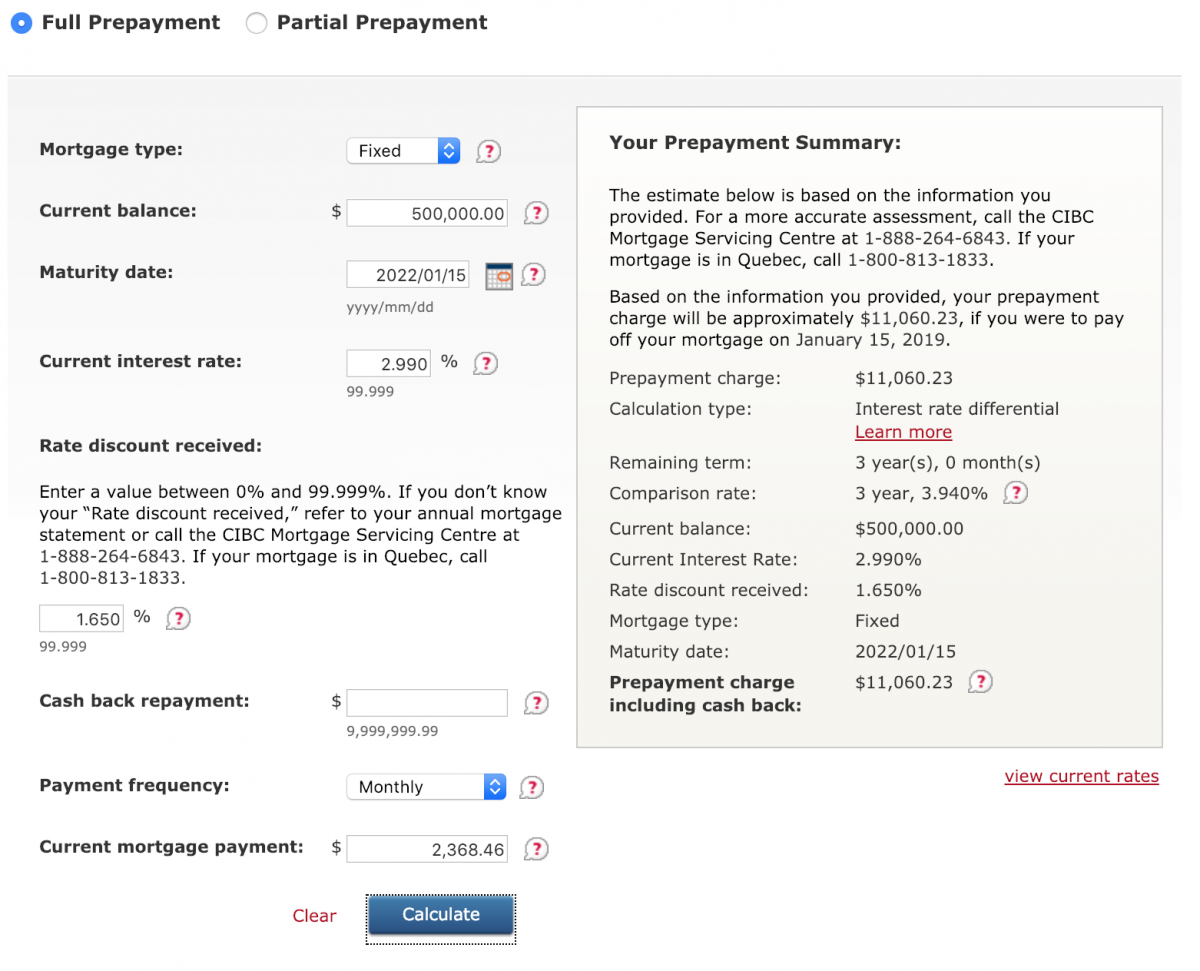Open help for Cash back repayment
Viewport: 1200px width, 971px height.
tap(535, 703)
